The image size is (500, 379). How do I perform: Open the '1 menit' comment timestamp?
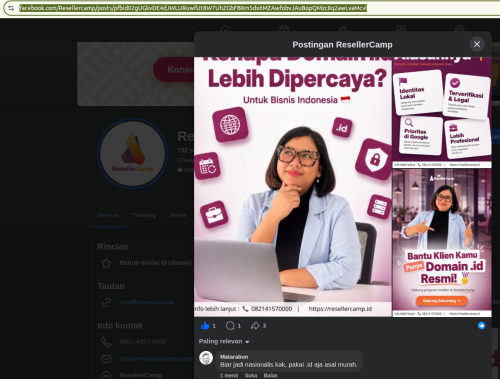(229, 375)
